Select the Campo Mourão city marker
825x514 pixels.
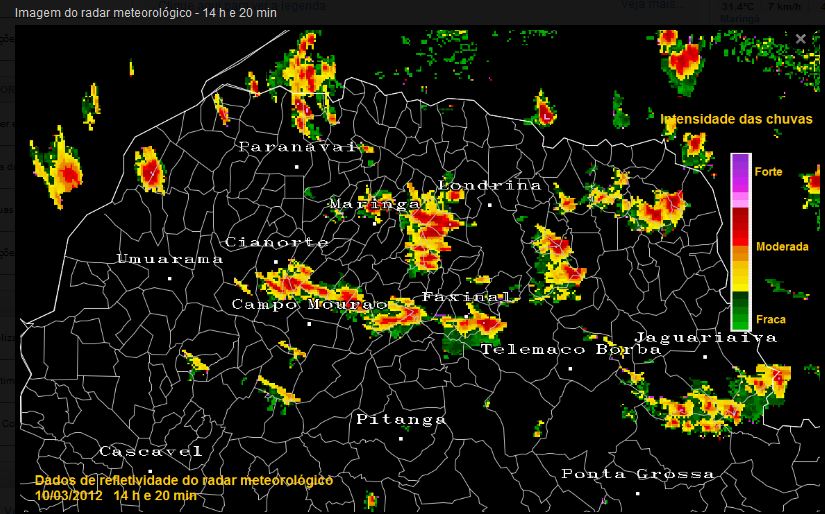click(309, 324)
